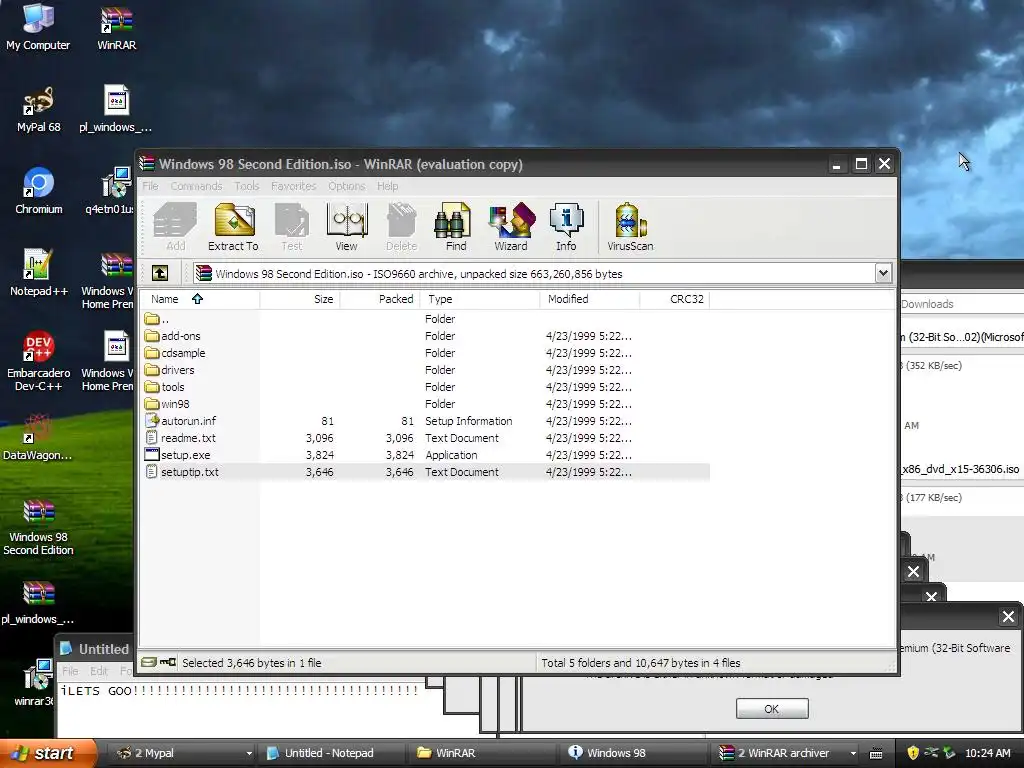Click the Extract To toolbar icon
Image resolution: width=1024 pixels, height=768 pixels.
233,227
